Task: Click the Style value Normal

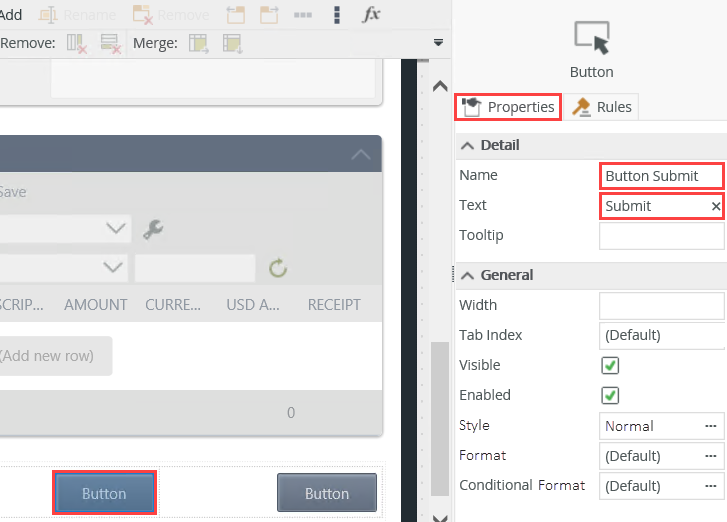Action: (x=629, y=426)
